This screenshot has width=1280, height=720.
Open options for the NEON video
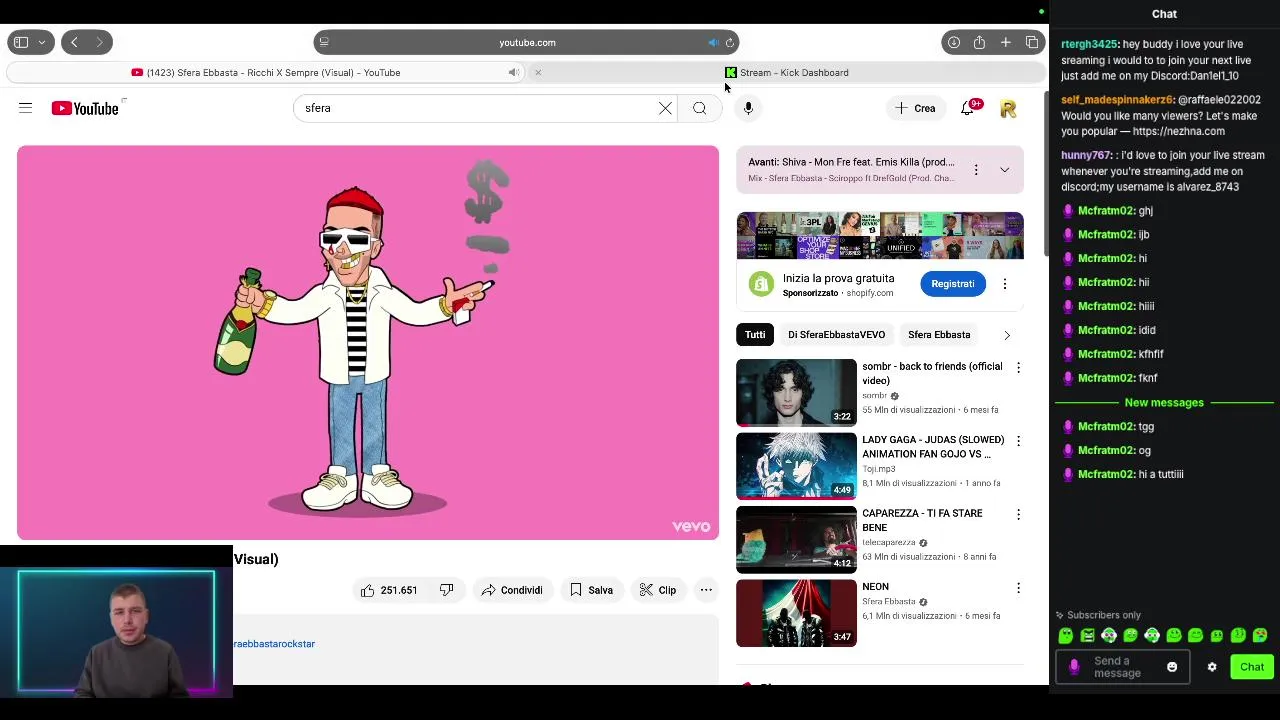pyautogui.click(x=1018, y=588)
